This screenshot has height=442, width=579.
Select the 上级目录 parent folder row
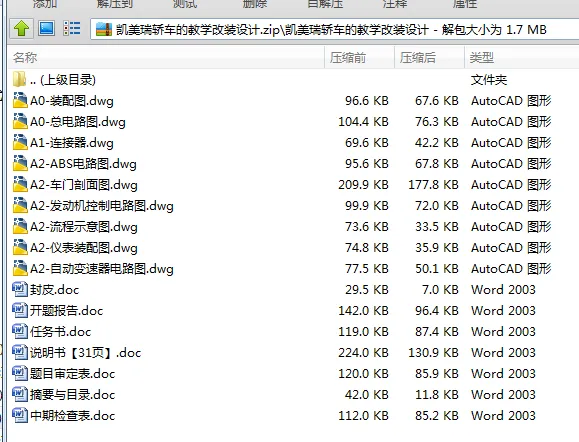pyautogui.click(x=293, y=79)
